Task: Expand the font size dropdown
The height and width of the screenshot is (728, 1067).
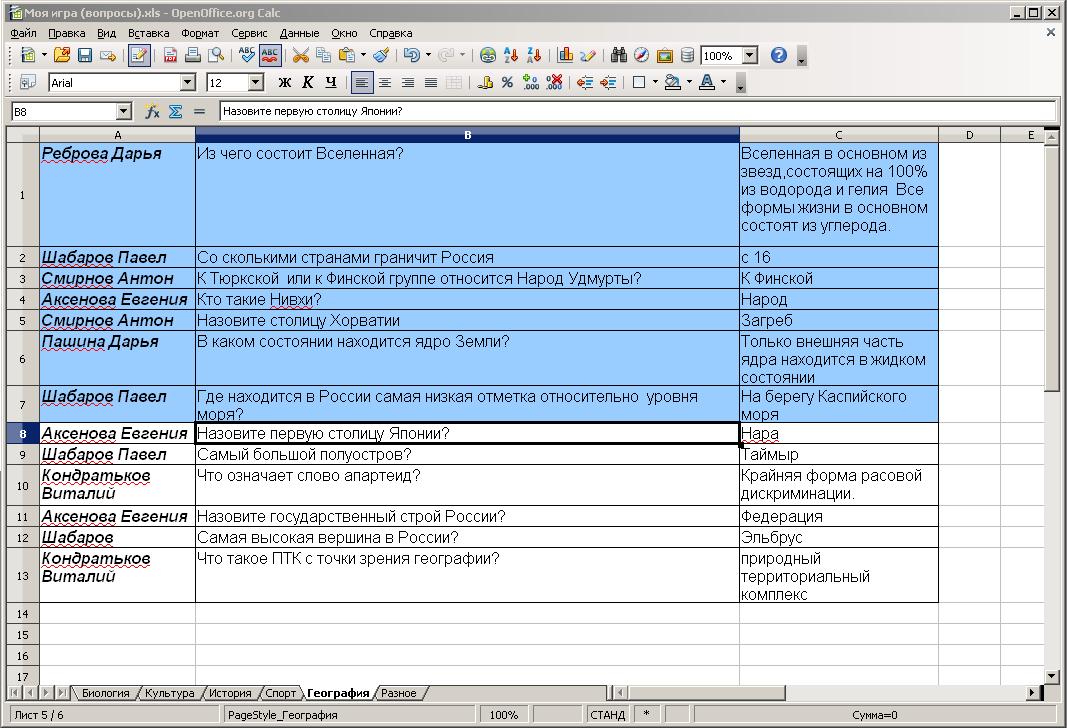Action: 256,83
